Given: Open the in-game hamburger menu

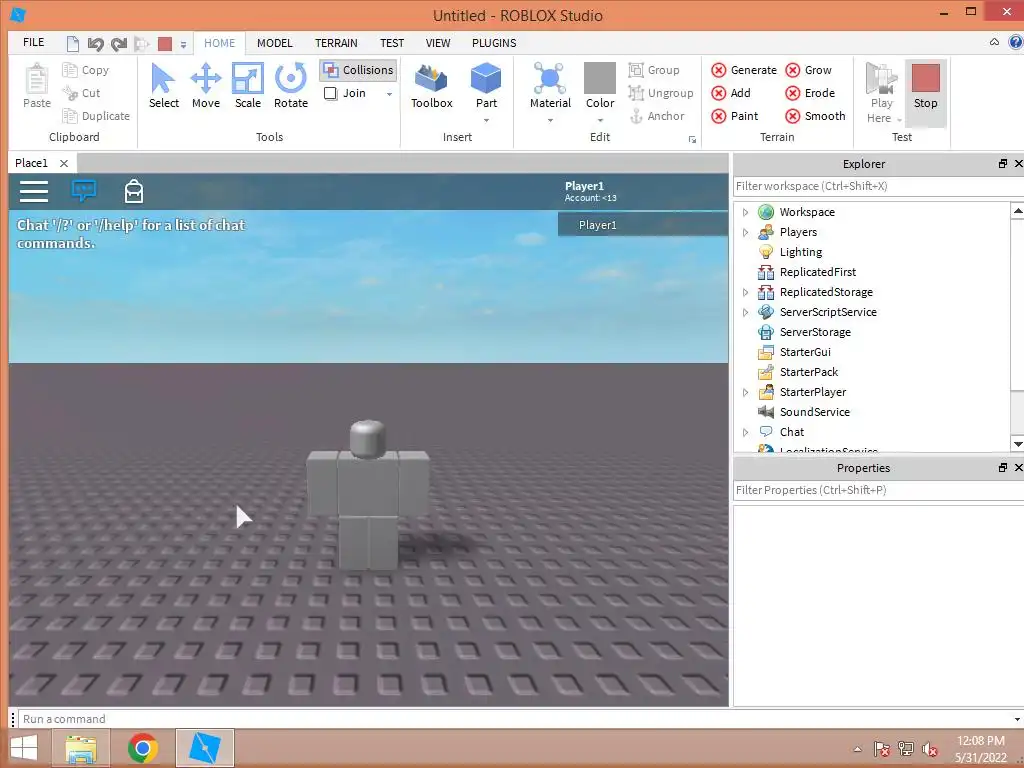Looking at the screenshot, I should pyautogui.click(x=34, y=191).
